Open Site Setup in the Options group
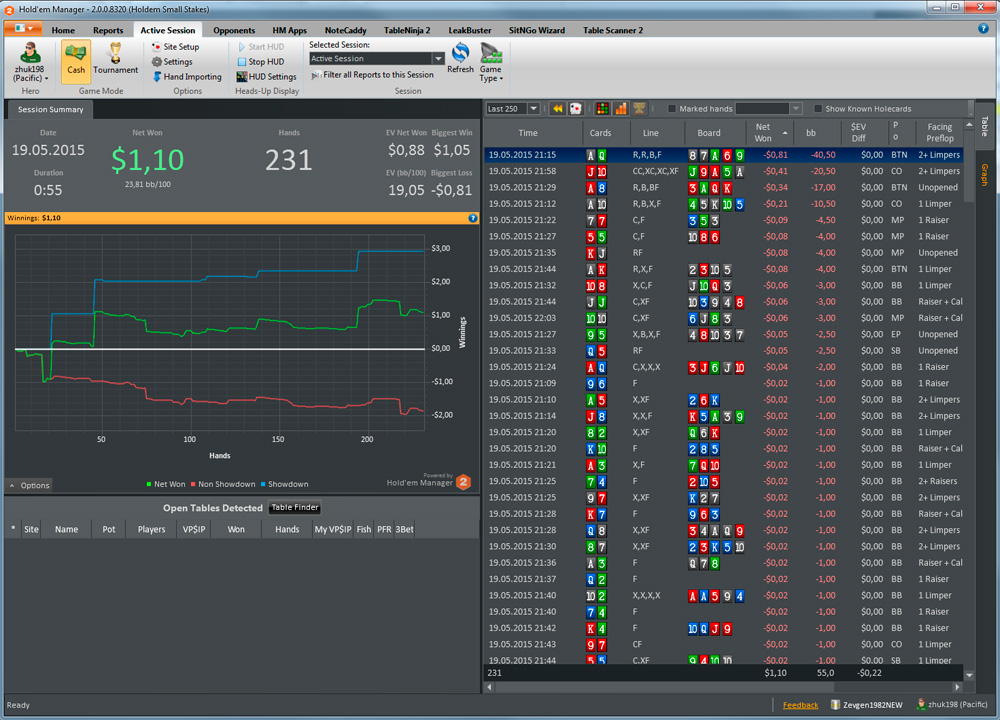 tap(175, 47)
